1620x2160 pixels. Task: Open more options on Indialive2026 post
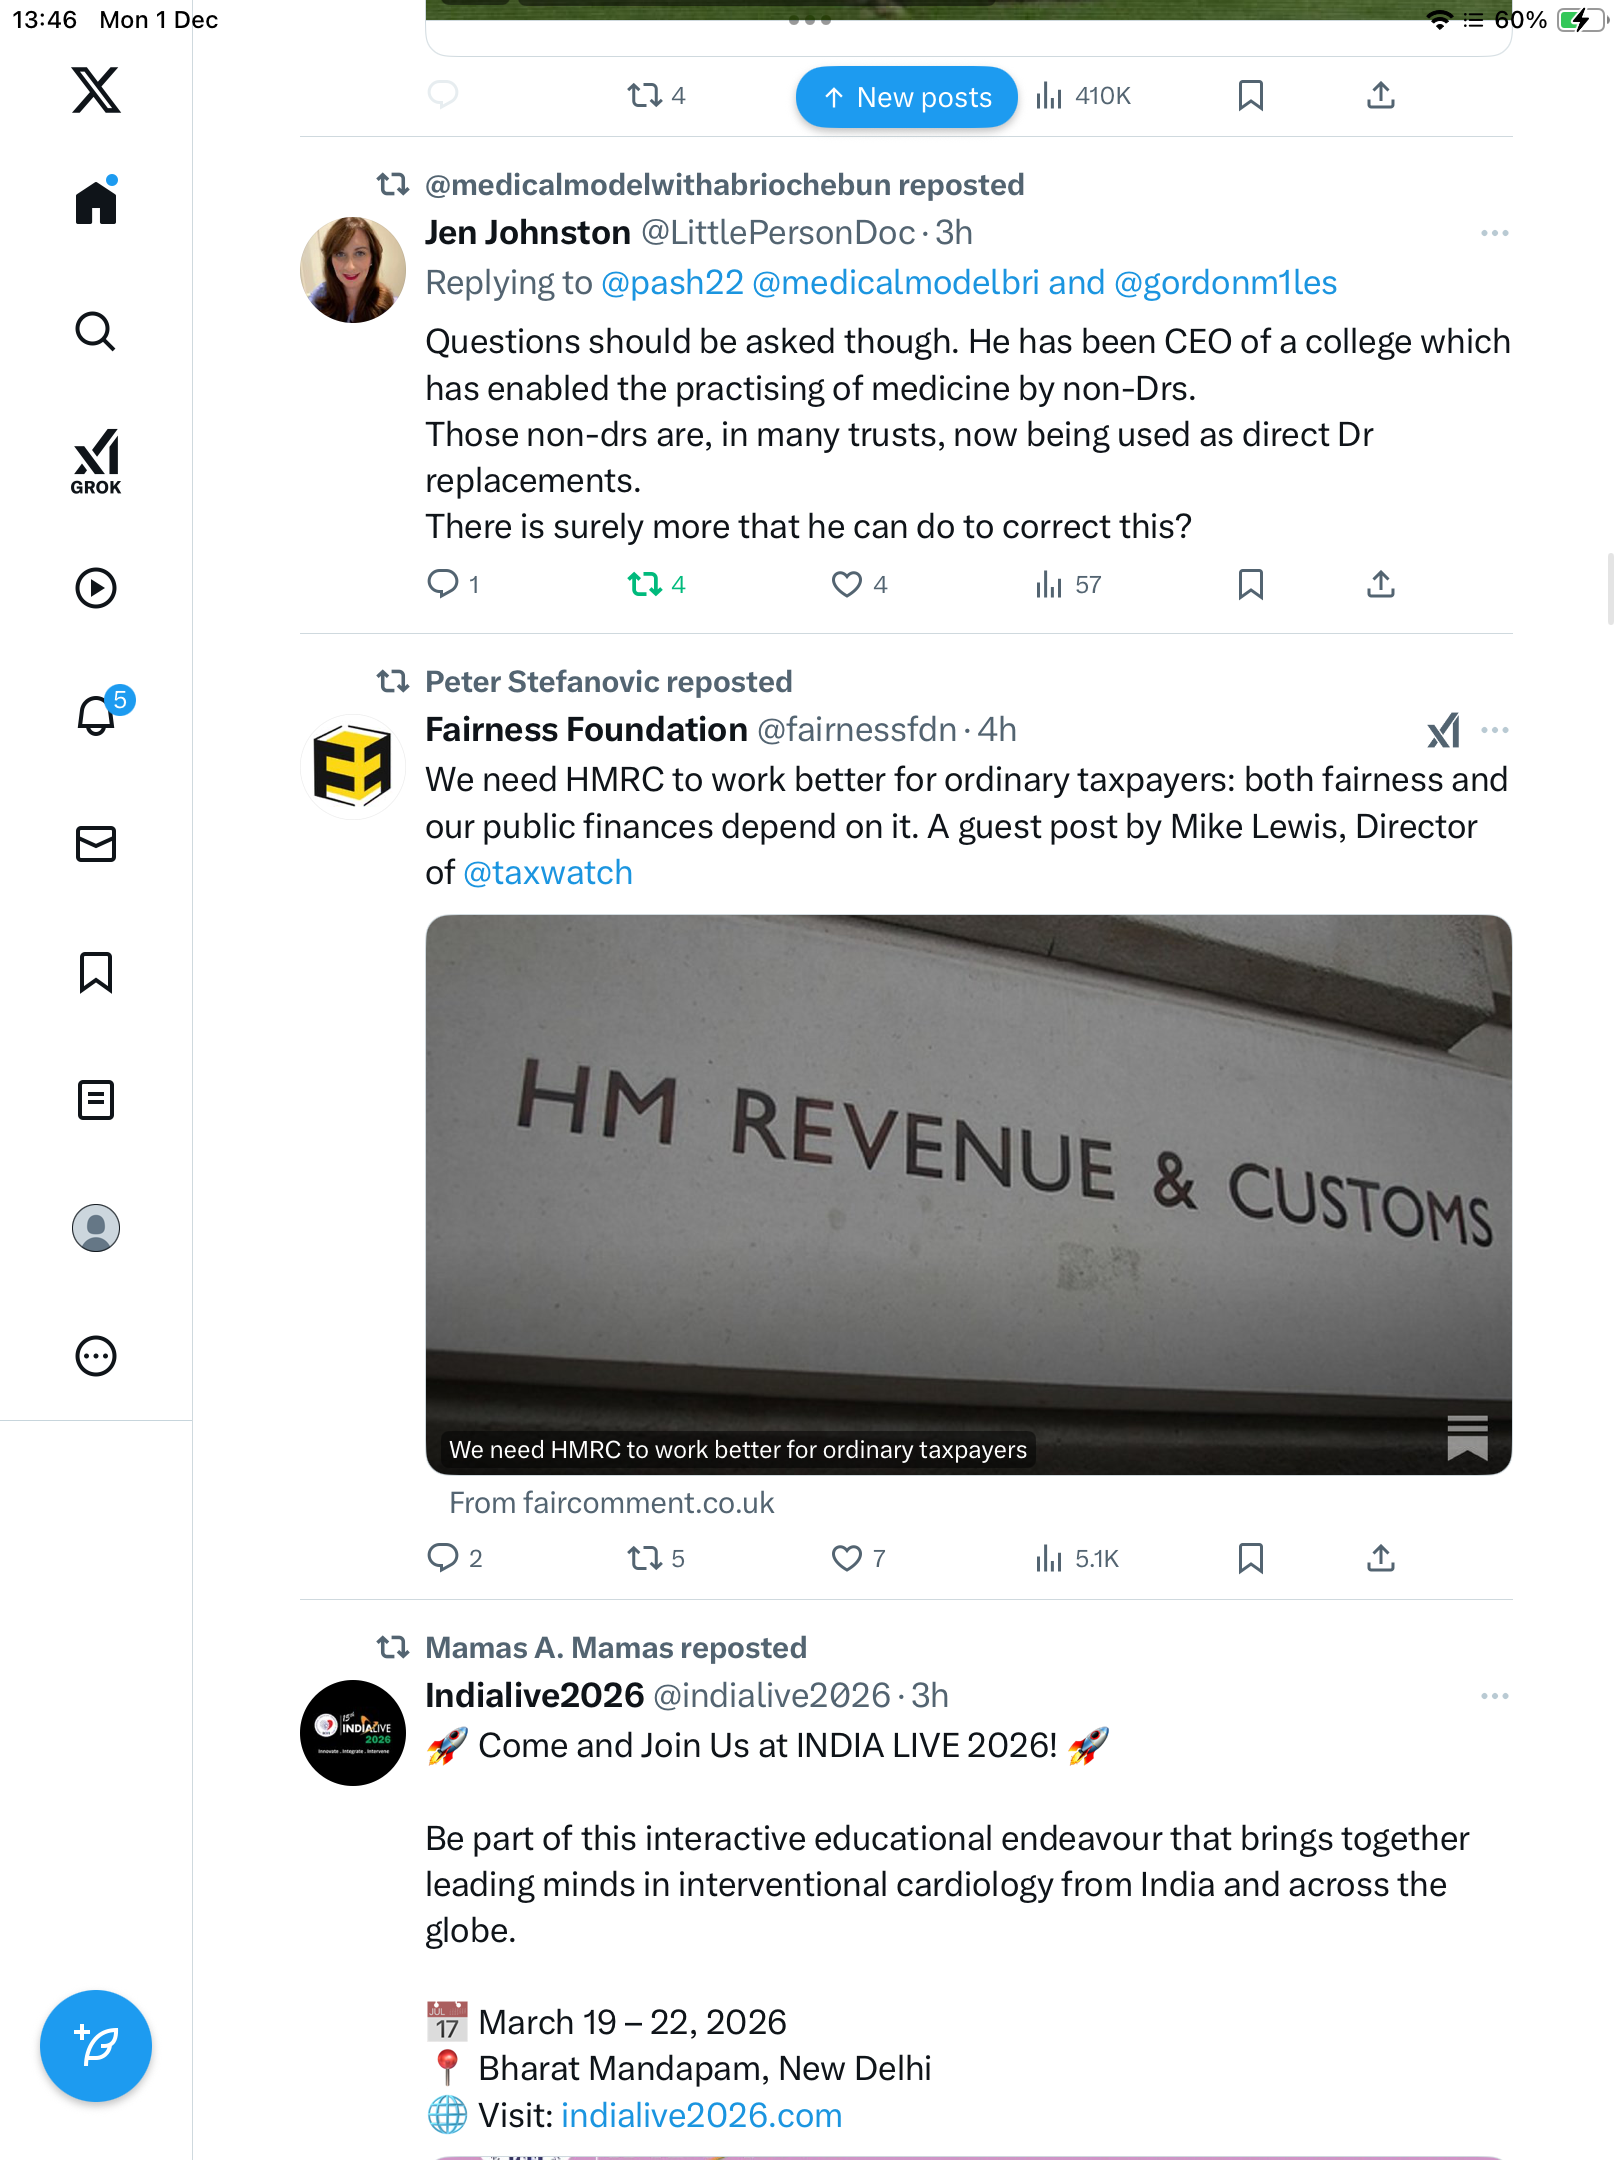coord(1494,1696)
